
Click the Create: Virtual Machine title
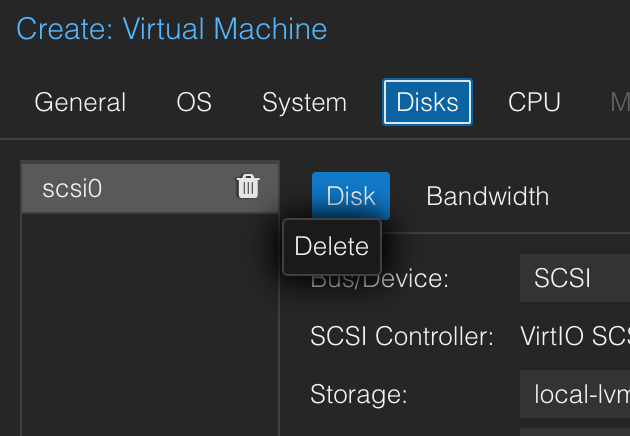click(172, 29)
